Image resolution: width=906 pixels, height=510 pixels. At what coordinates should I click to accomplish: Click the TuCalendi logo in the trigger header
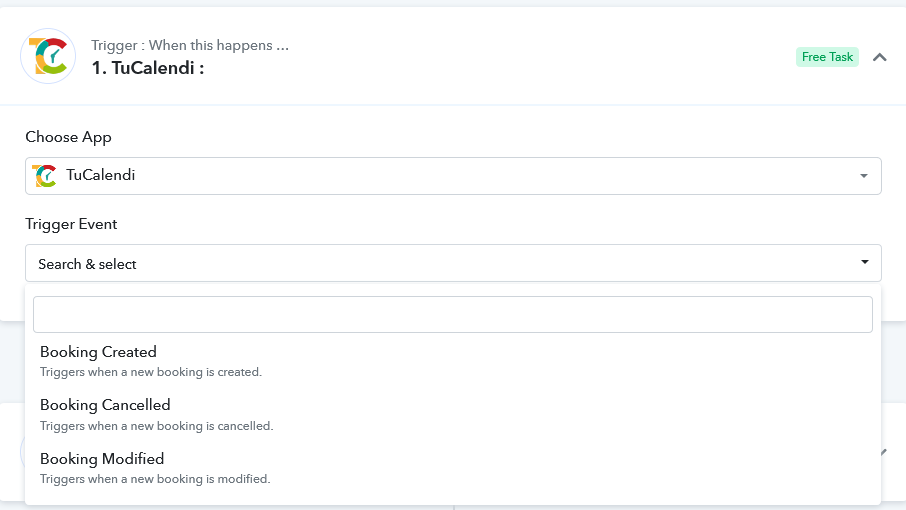click(x=48, y=56)
